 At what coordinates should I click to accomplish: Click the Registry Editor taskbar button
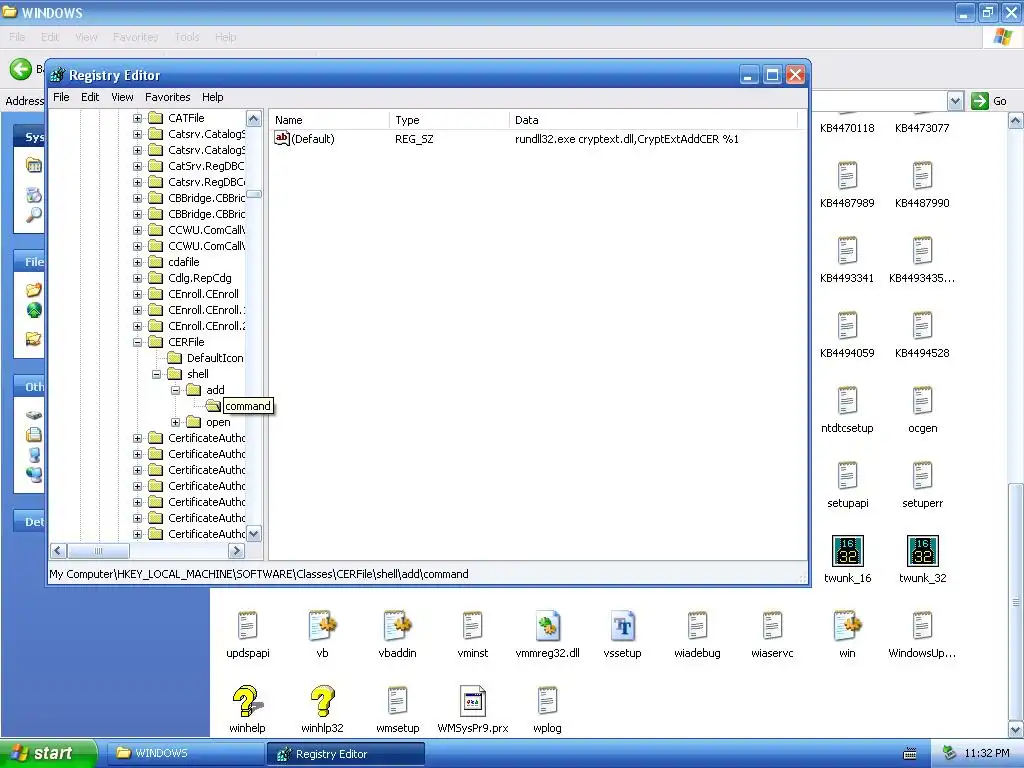(345, 754)
